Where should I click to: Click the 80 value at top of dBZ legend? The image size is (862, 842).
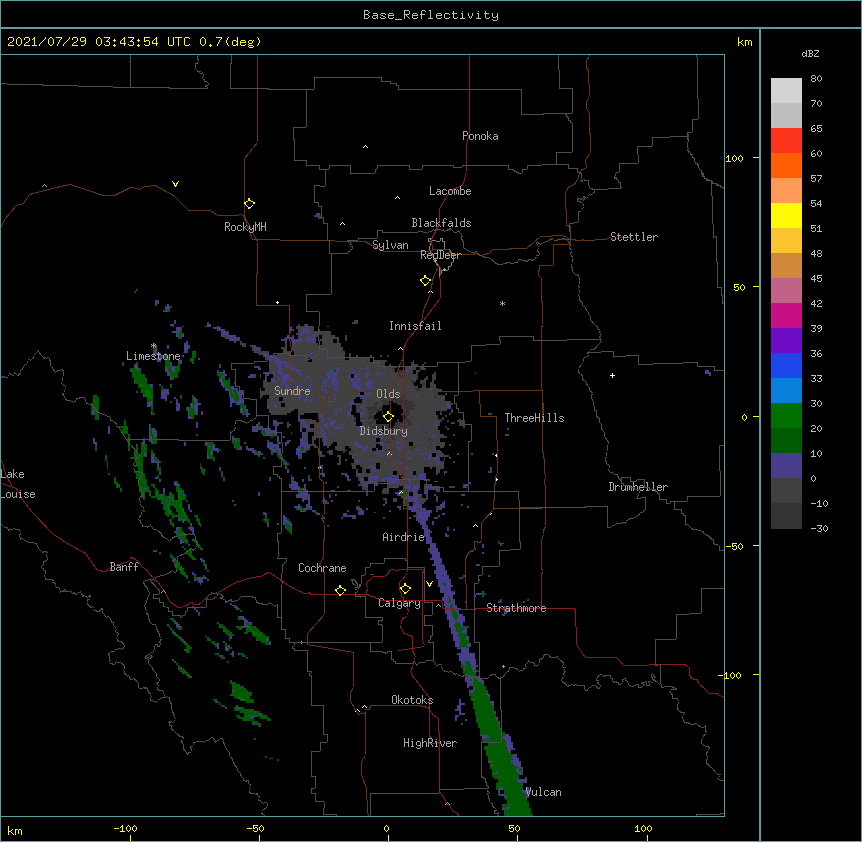pos(816,79)
